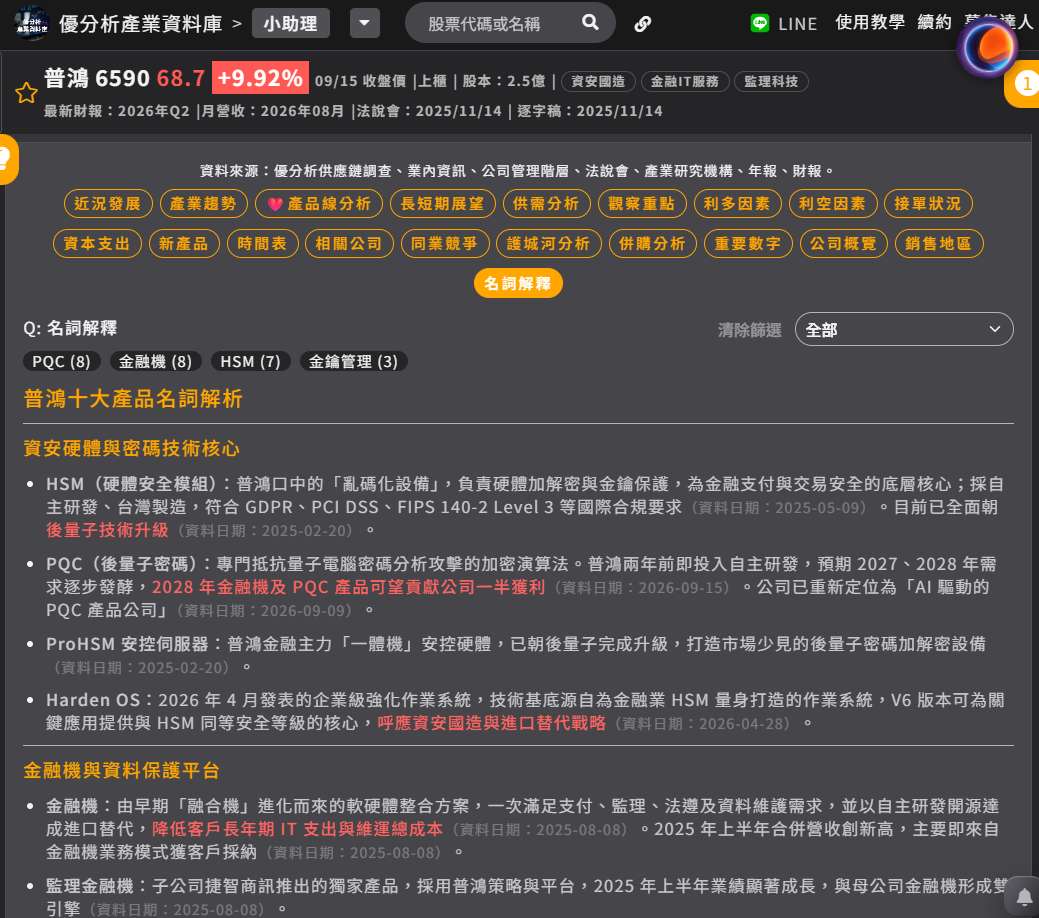Viewport: 1039px width, 918px height.
Task: Select the 銷售地區 chip
Action: click(x=938, y=243)
